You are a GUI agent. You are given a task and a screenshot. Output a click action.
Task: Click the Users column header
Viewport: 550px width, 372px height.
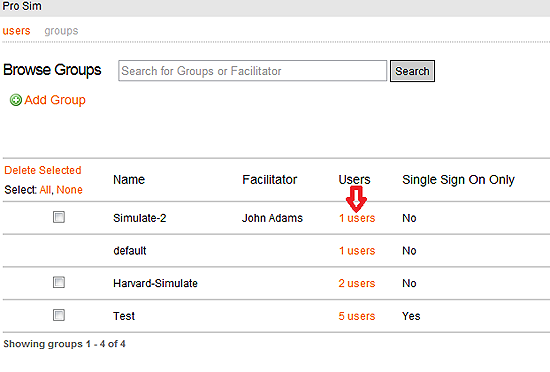click(x=354, y=180)
